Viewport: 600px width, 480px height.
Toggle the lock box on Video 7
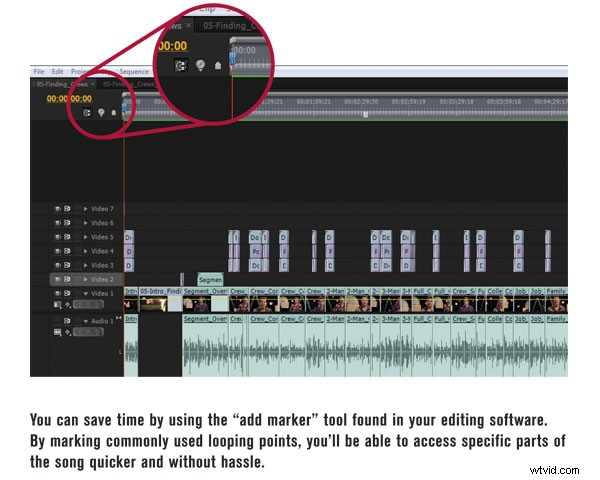tap(77, 209)
